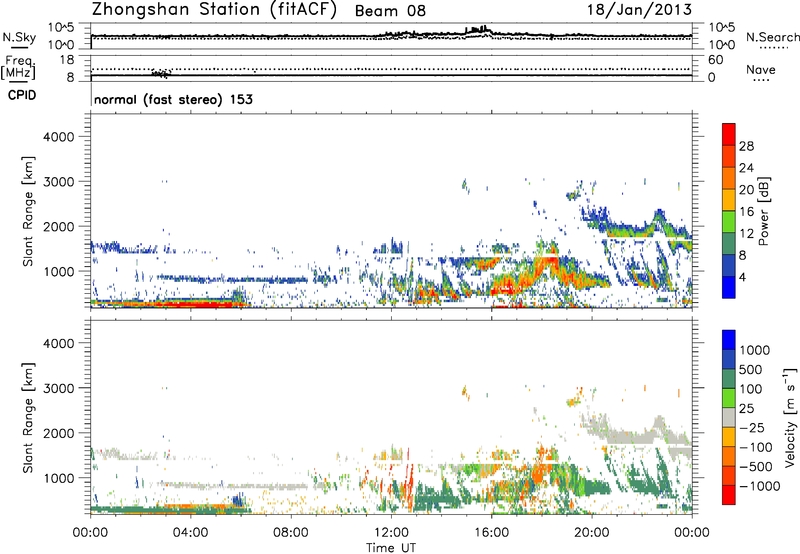The image size is (800, 554).
Task: Click the 'CPID' row label
Action: coord(22,95)
